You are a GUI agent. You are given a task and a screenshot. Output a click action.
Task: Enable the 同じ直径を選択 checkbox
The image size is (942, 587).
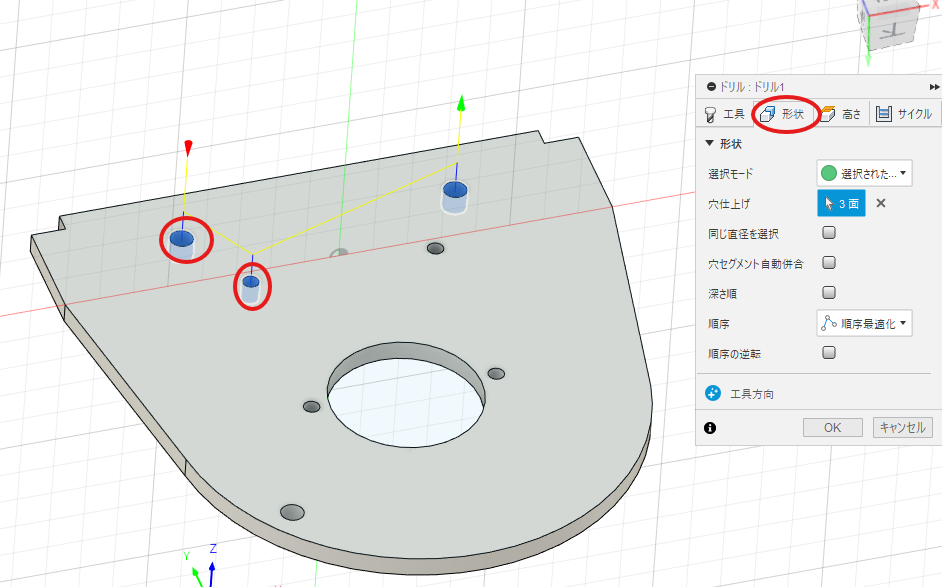point(829,233)
